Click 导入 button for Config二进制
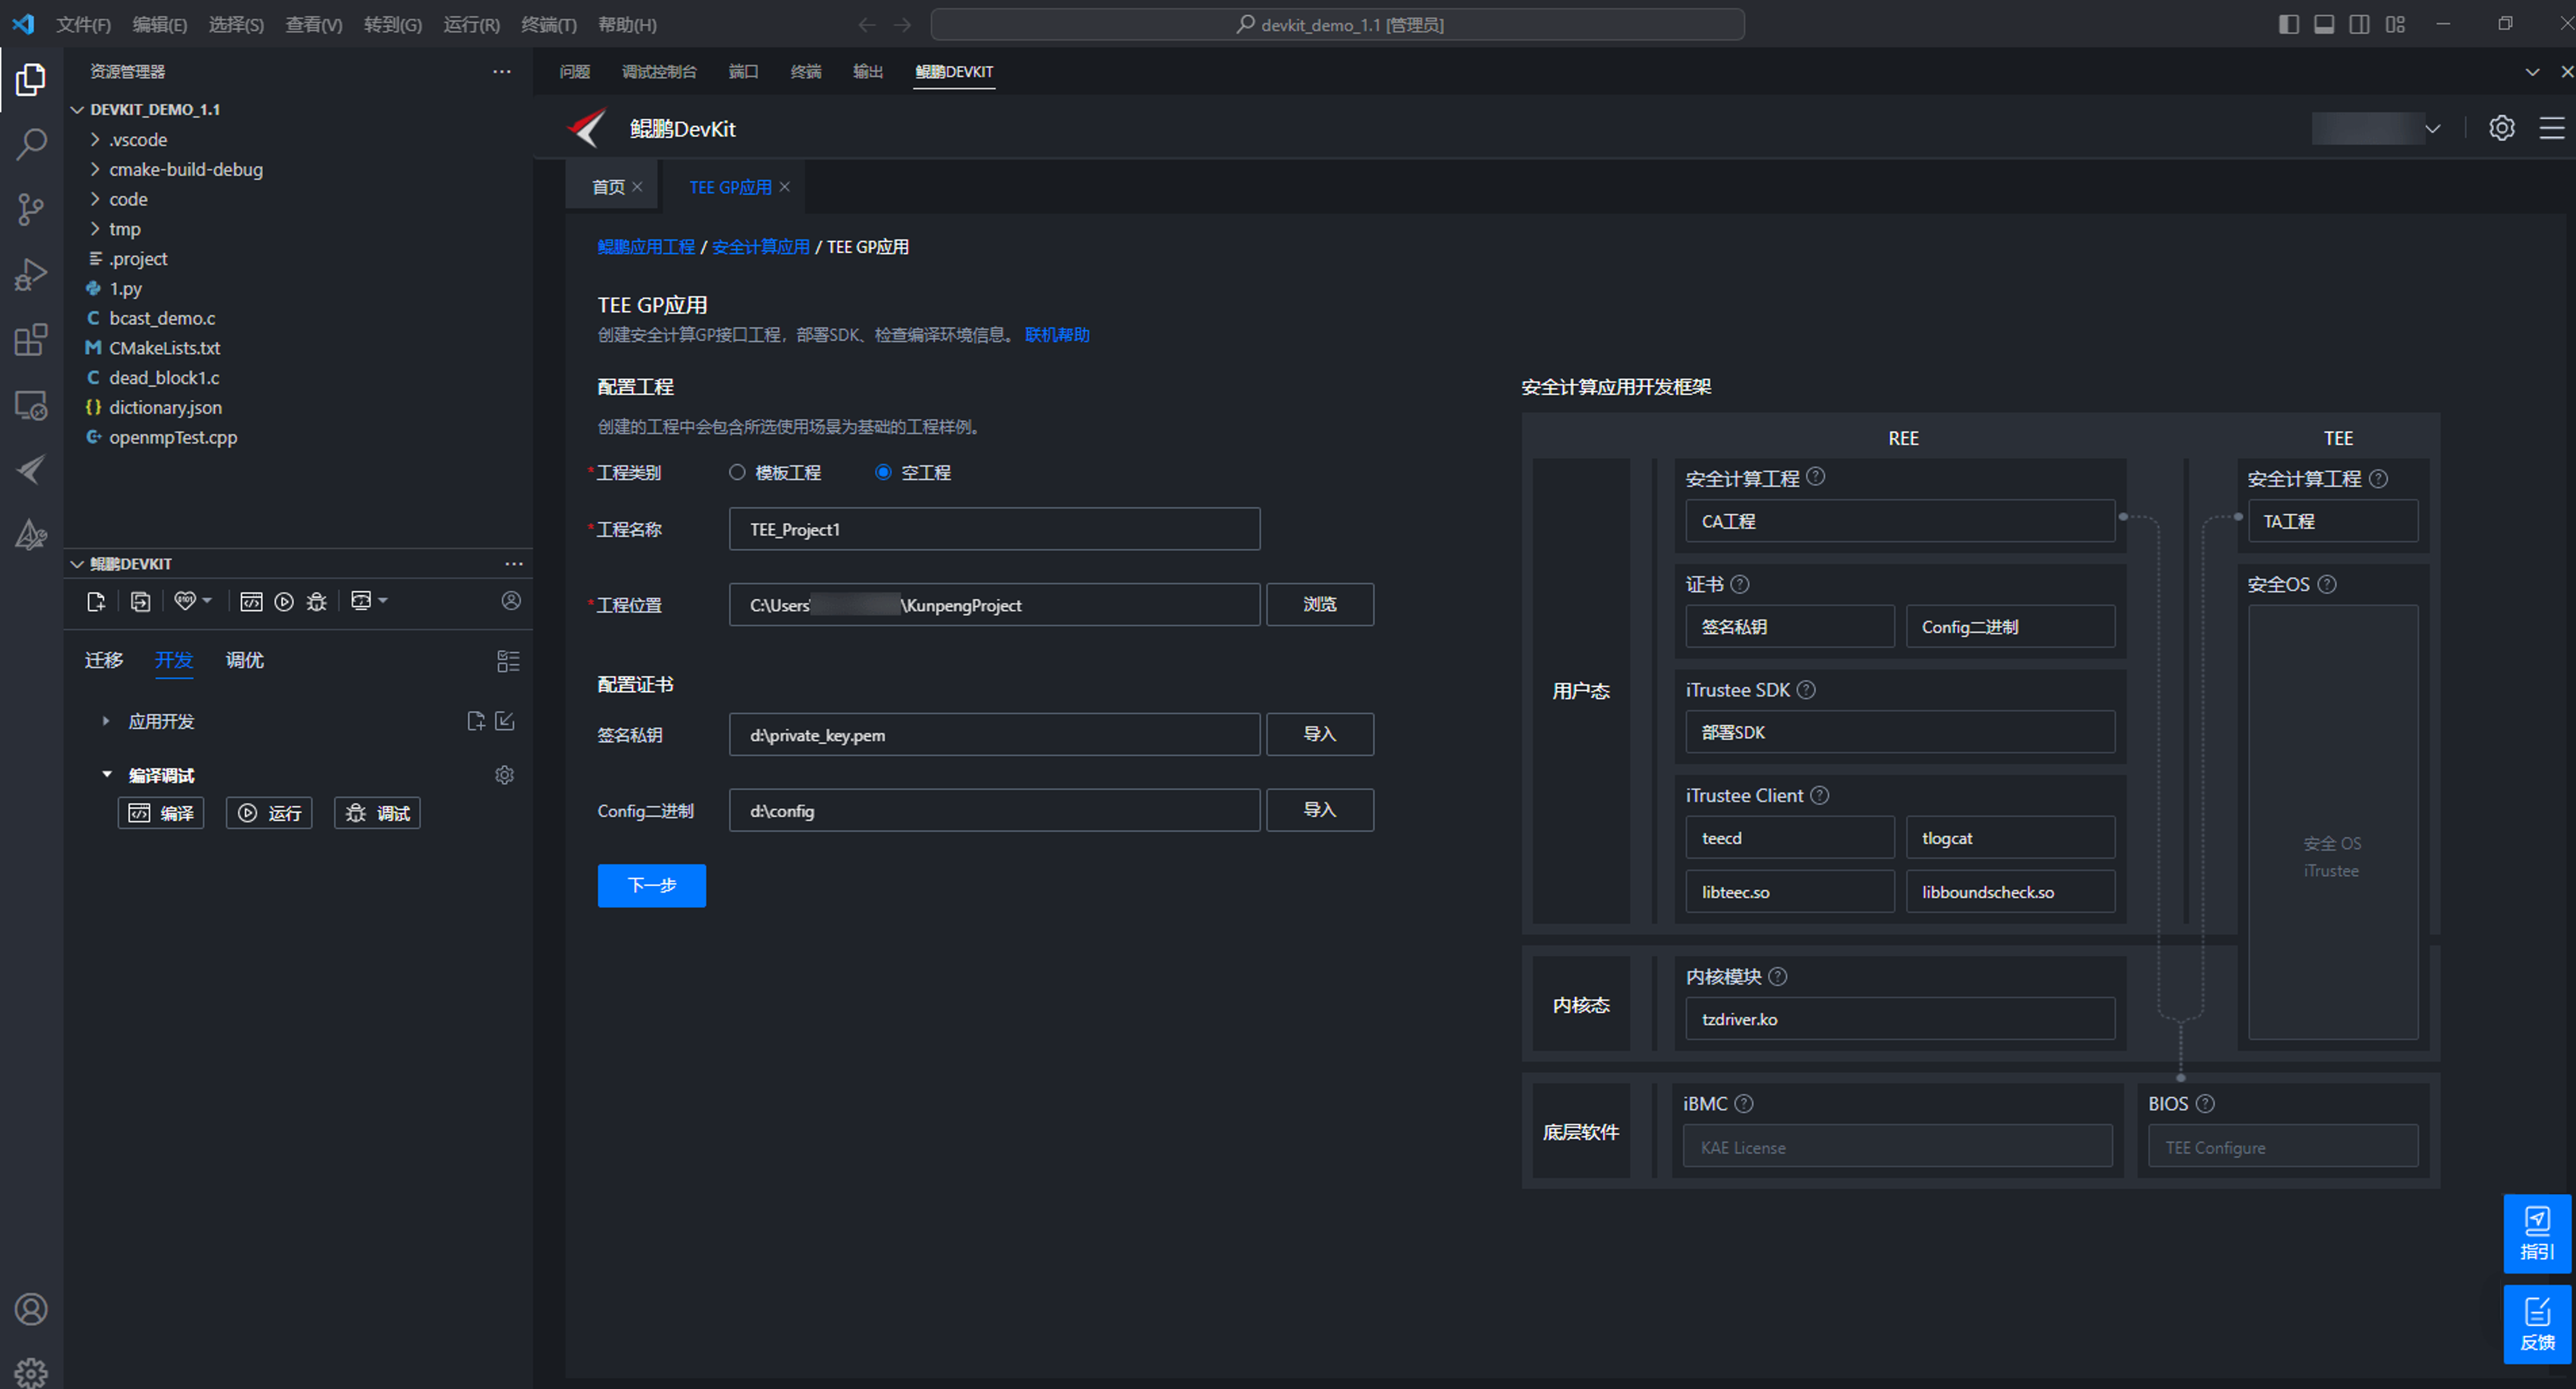The width and height of the screenshot is (2576, 1389). tap(1320, 810)
